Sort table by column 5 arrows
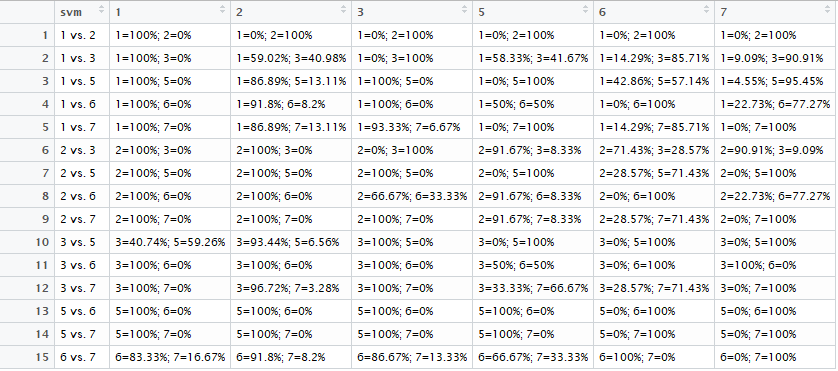This screenshot has height=371, width=838. click(585, 9)
